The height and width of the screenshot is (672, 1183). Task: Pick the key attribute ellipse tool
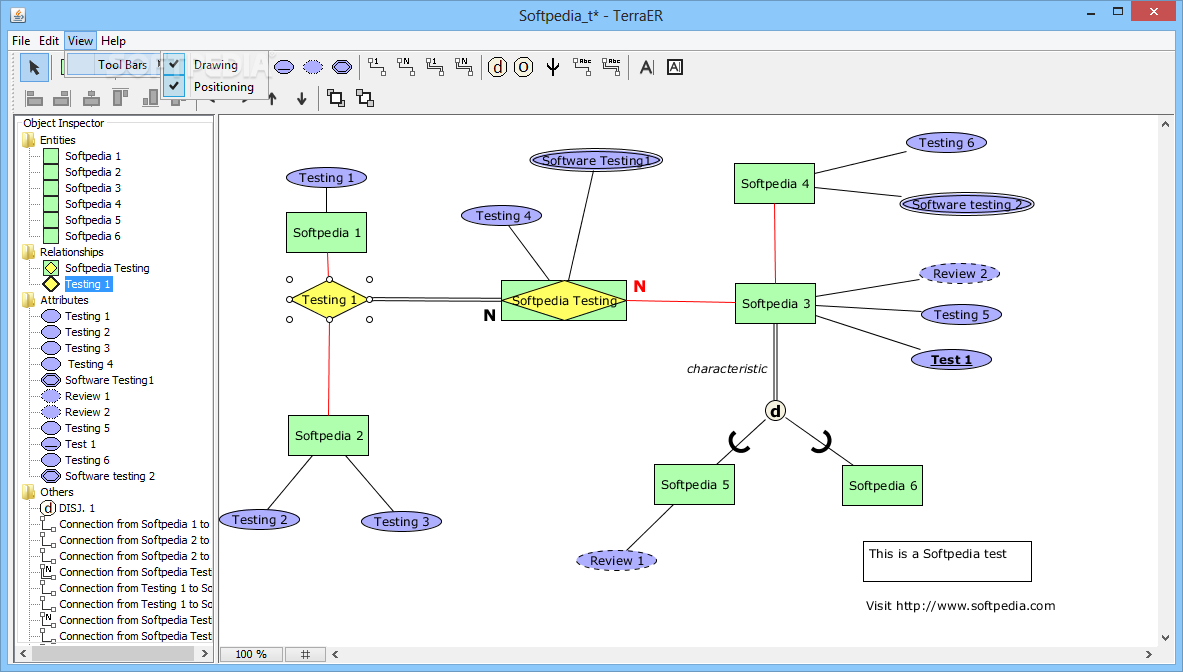284,68
